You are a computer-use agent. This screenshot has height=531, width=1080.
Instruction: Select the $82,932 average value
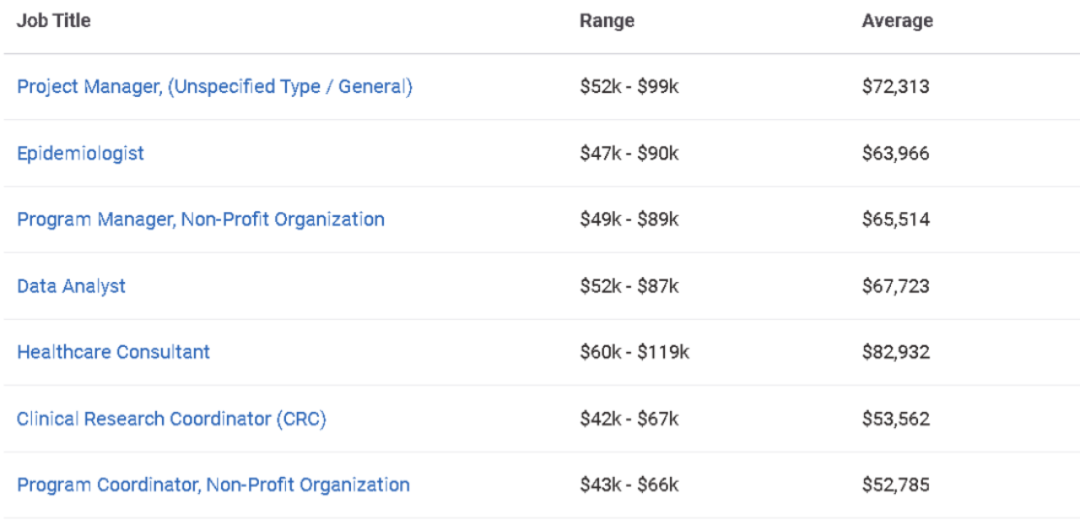[x=895, y=352]
